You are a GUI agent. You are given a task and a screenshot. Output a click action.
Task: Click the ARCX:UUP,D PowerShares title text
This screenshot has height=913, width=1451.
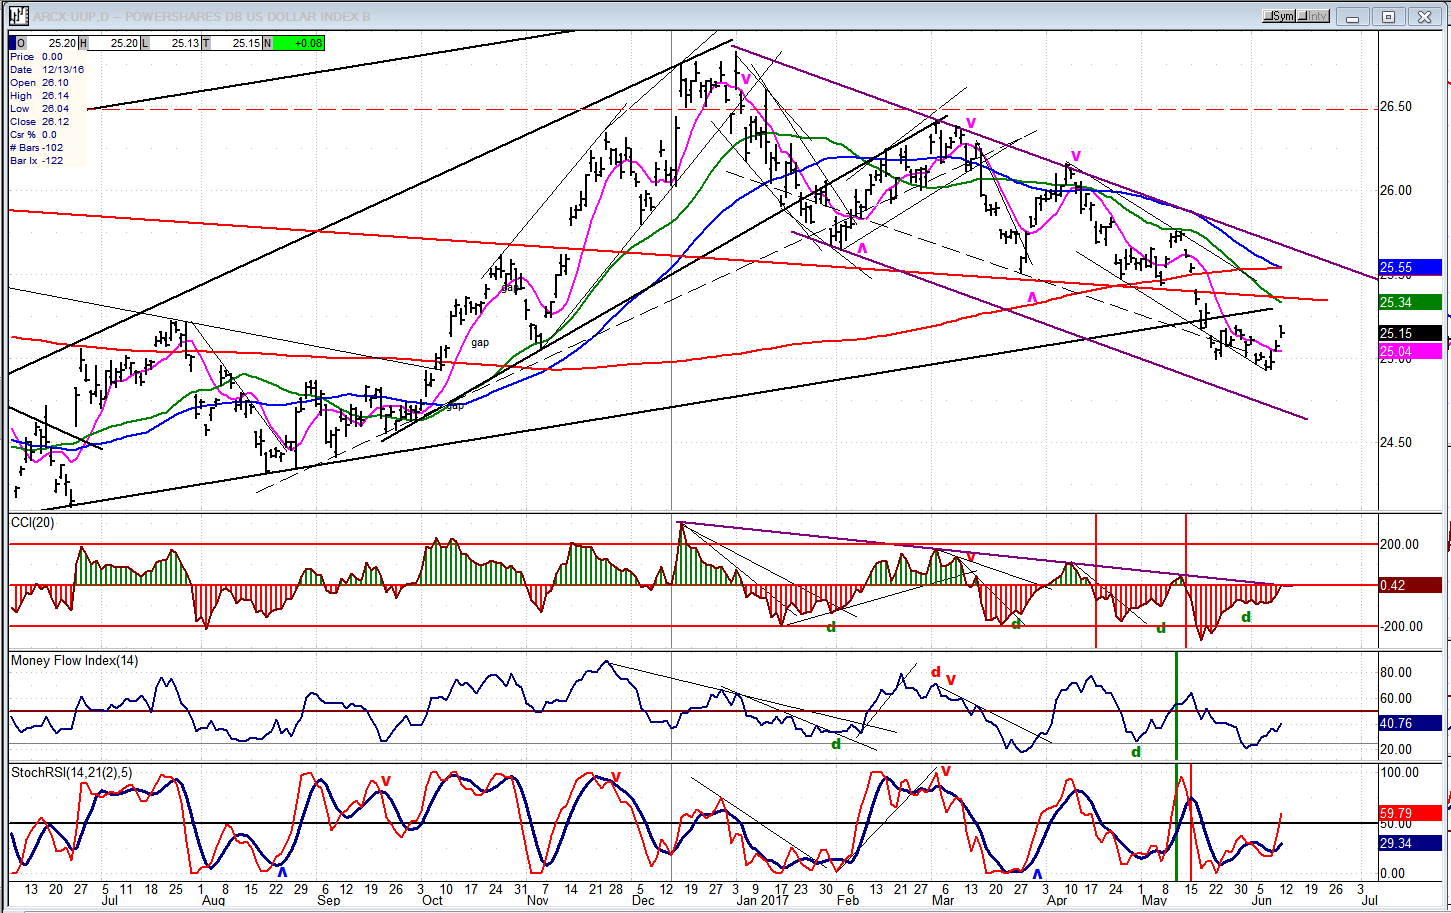coord(202,16)
